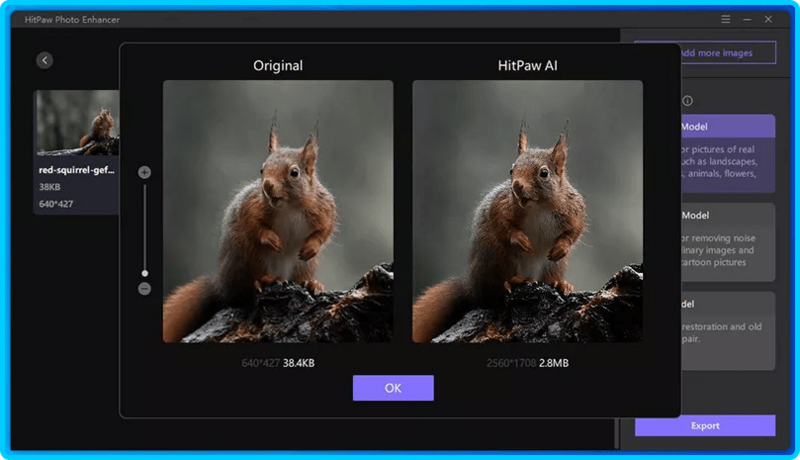Click the info icon above model list
The width and height of the screenshot is (800, 460).
688,101
